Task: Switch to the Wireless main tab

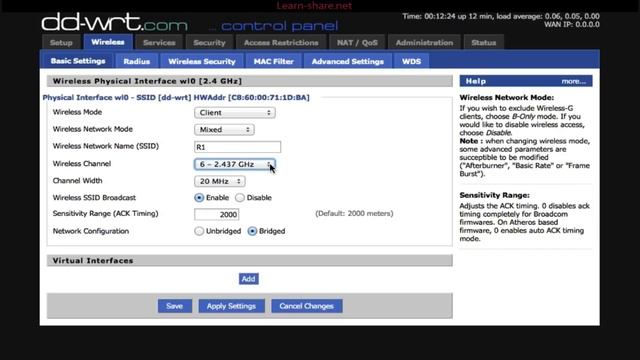Action: [x=108, y=42]
